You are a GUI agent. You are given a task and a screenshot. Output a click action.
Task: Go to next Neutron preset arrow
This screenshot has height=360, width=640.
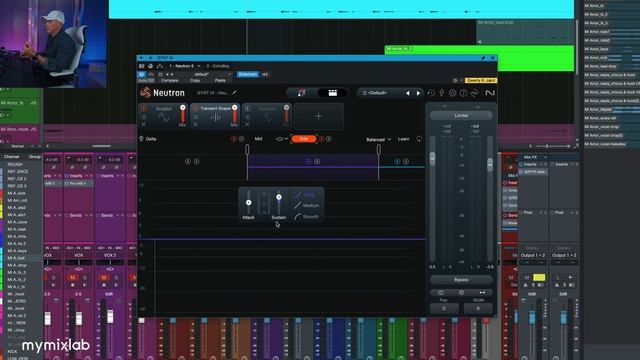[x=418, y=93]
